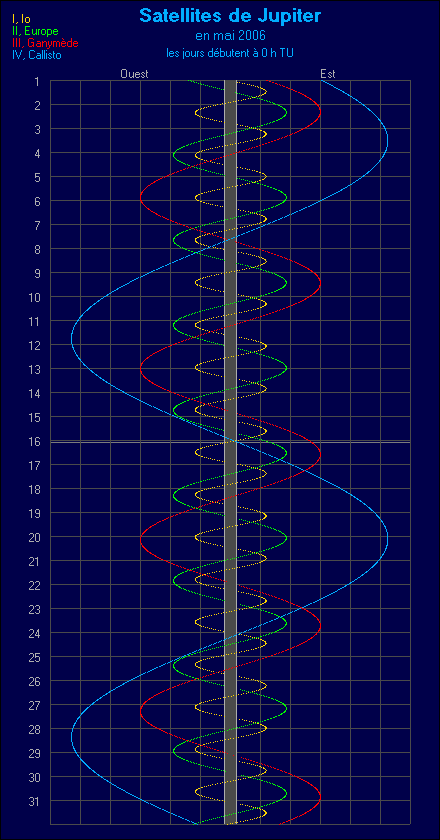Click day 28 on the date axis
This screenshot has width=440, height=840.
pyautogui.click(x=34, y=729)
